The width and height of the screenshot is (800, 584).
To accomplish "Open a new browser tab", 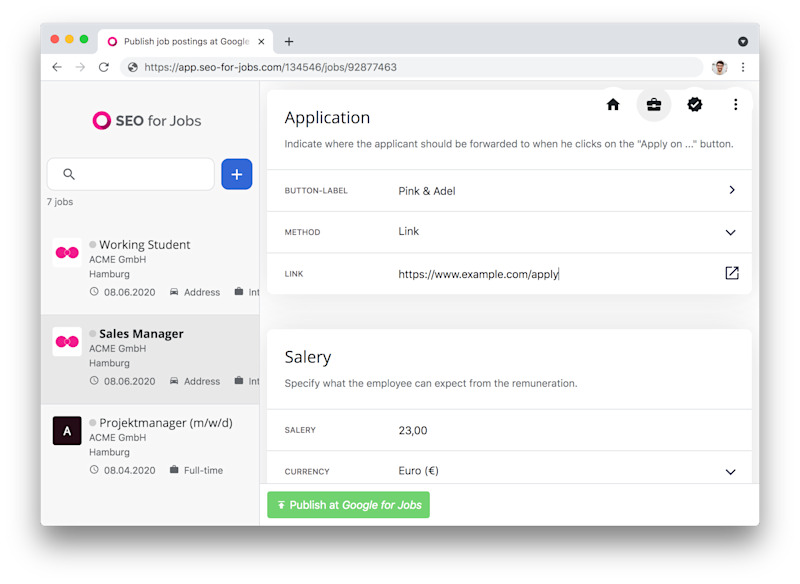I will (289, 41).
